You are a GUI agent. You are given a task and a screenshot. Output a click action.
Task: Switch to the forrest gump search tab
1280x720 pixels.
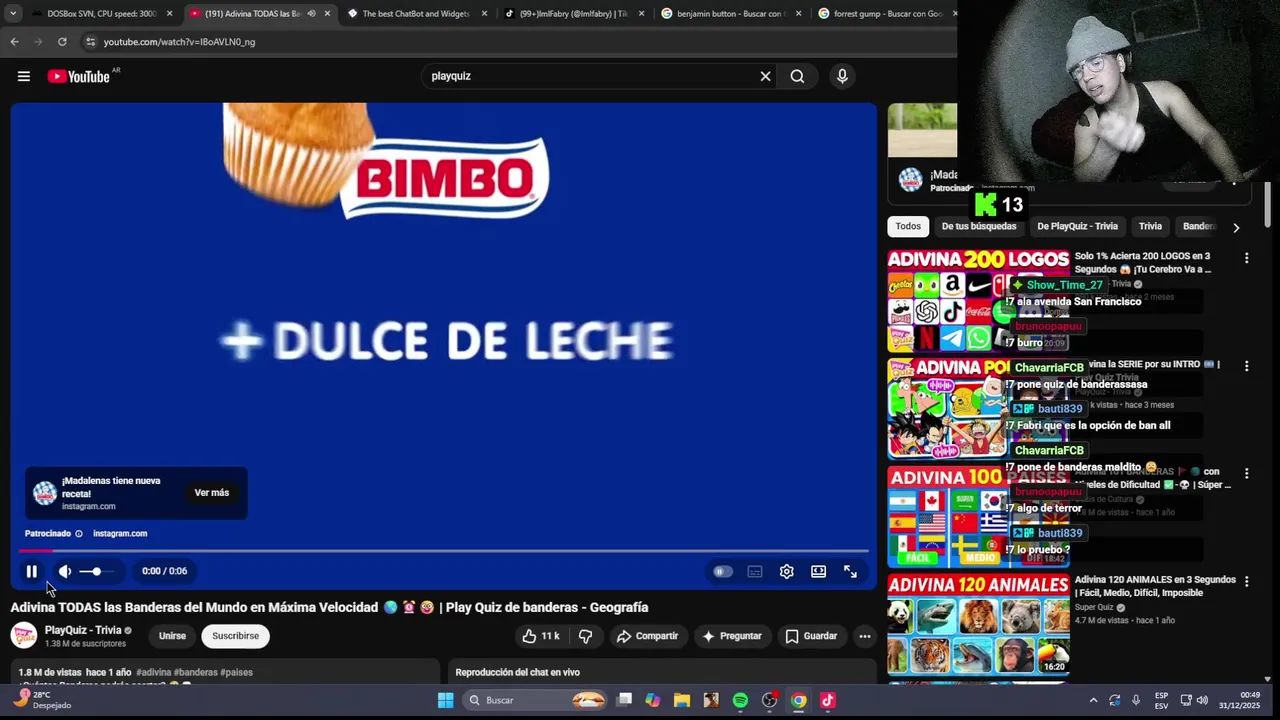tap(885, 14)
